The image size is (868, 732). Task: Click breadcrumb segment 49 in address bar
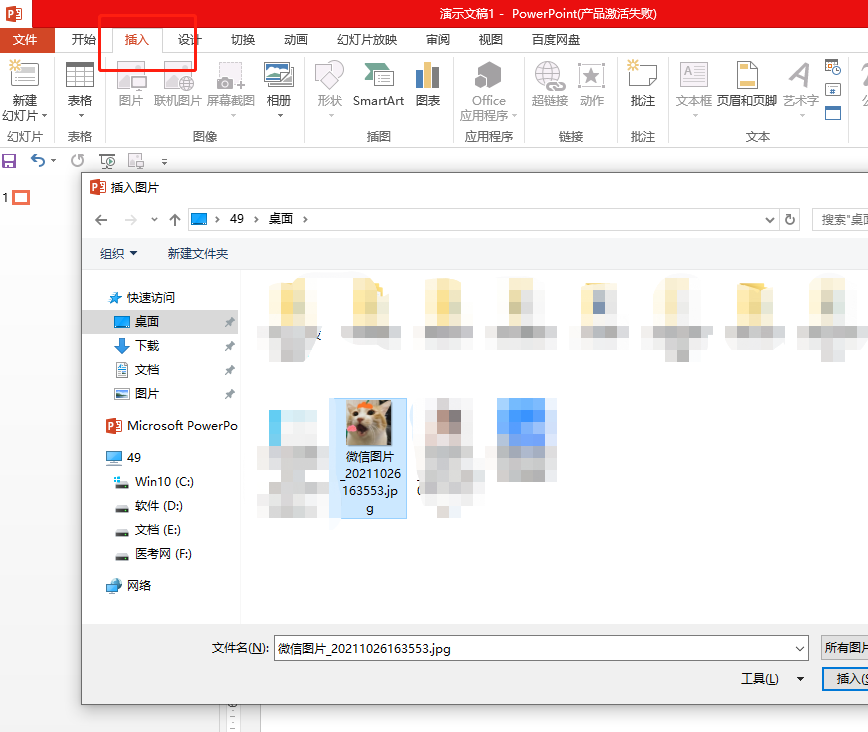[x=237, y=219]
